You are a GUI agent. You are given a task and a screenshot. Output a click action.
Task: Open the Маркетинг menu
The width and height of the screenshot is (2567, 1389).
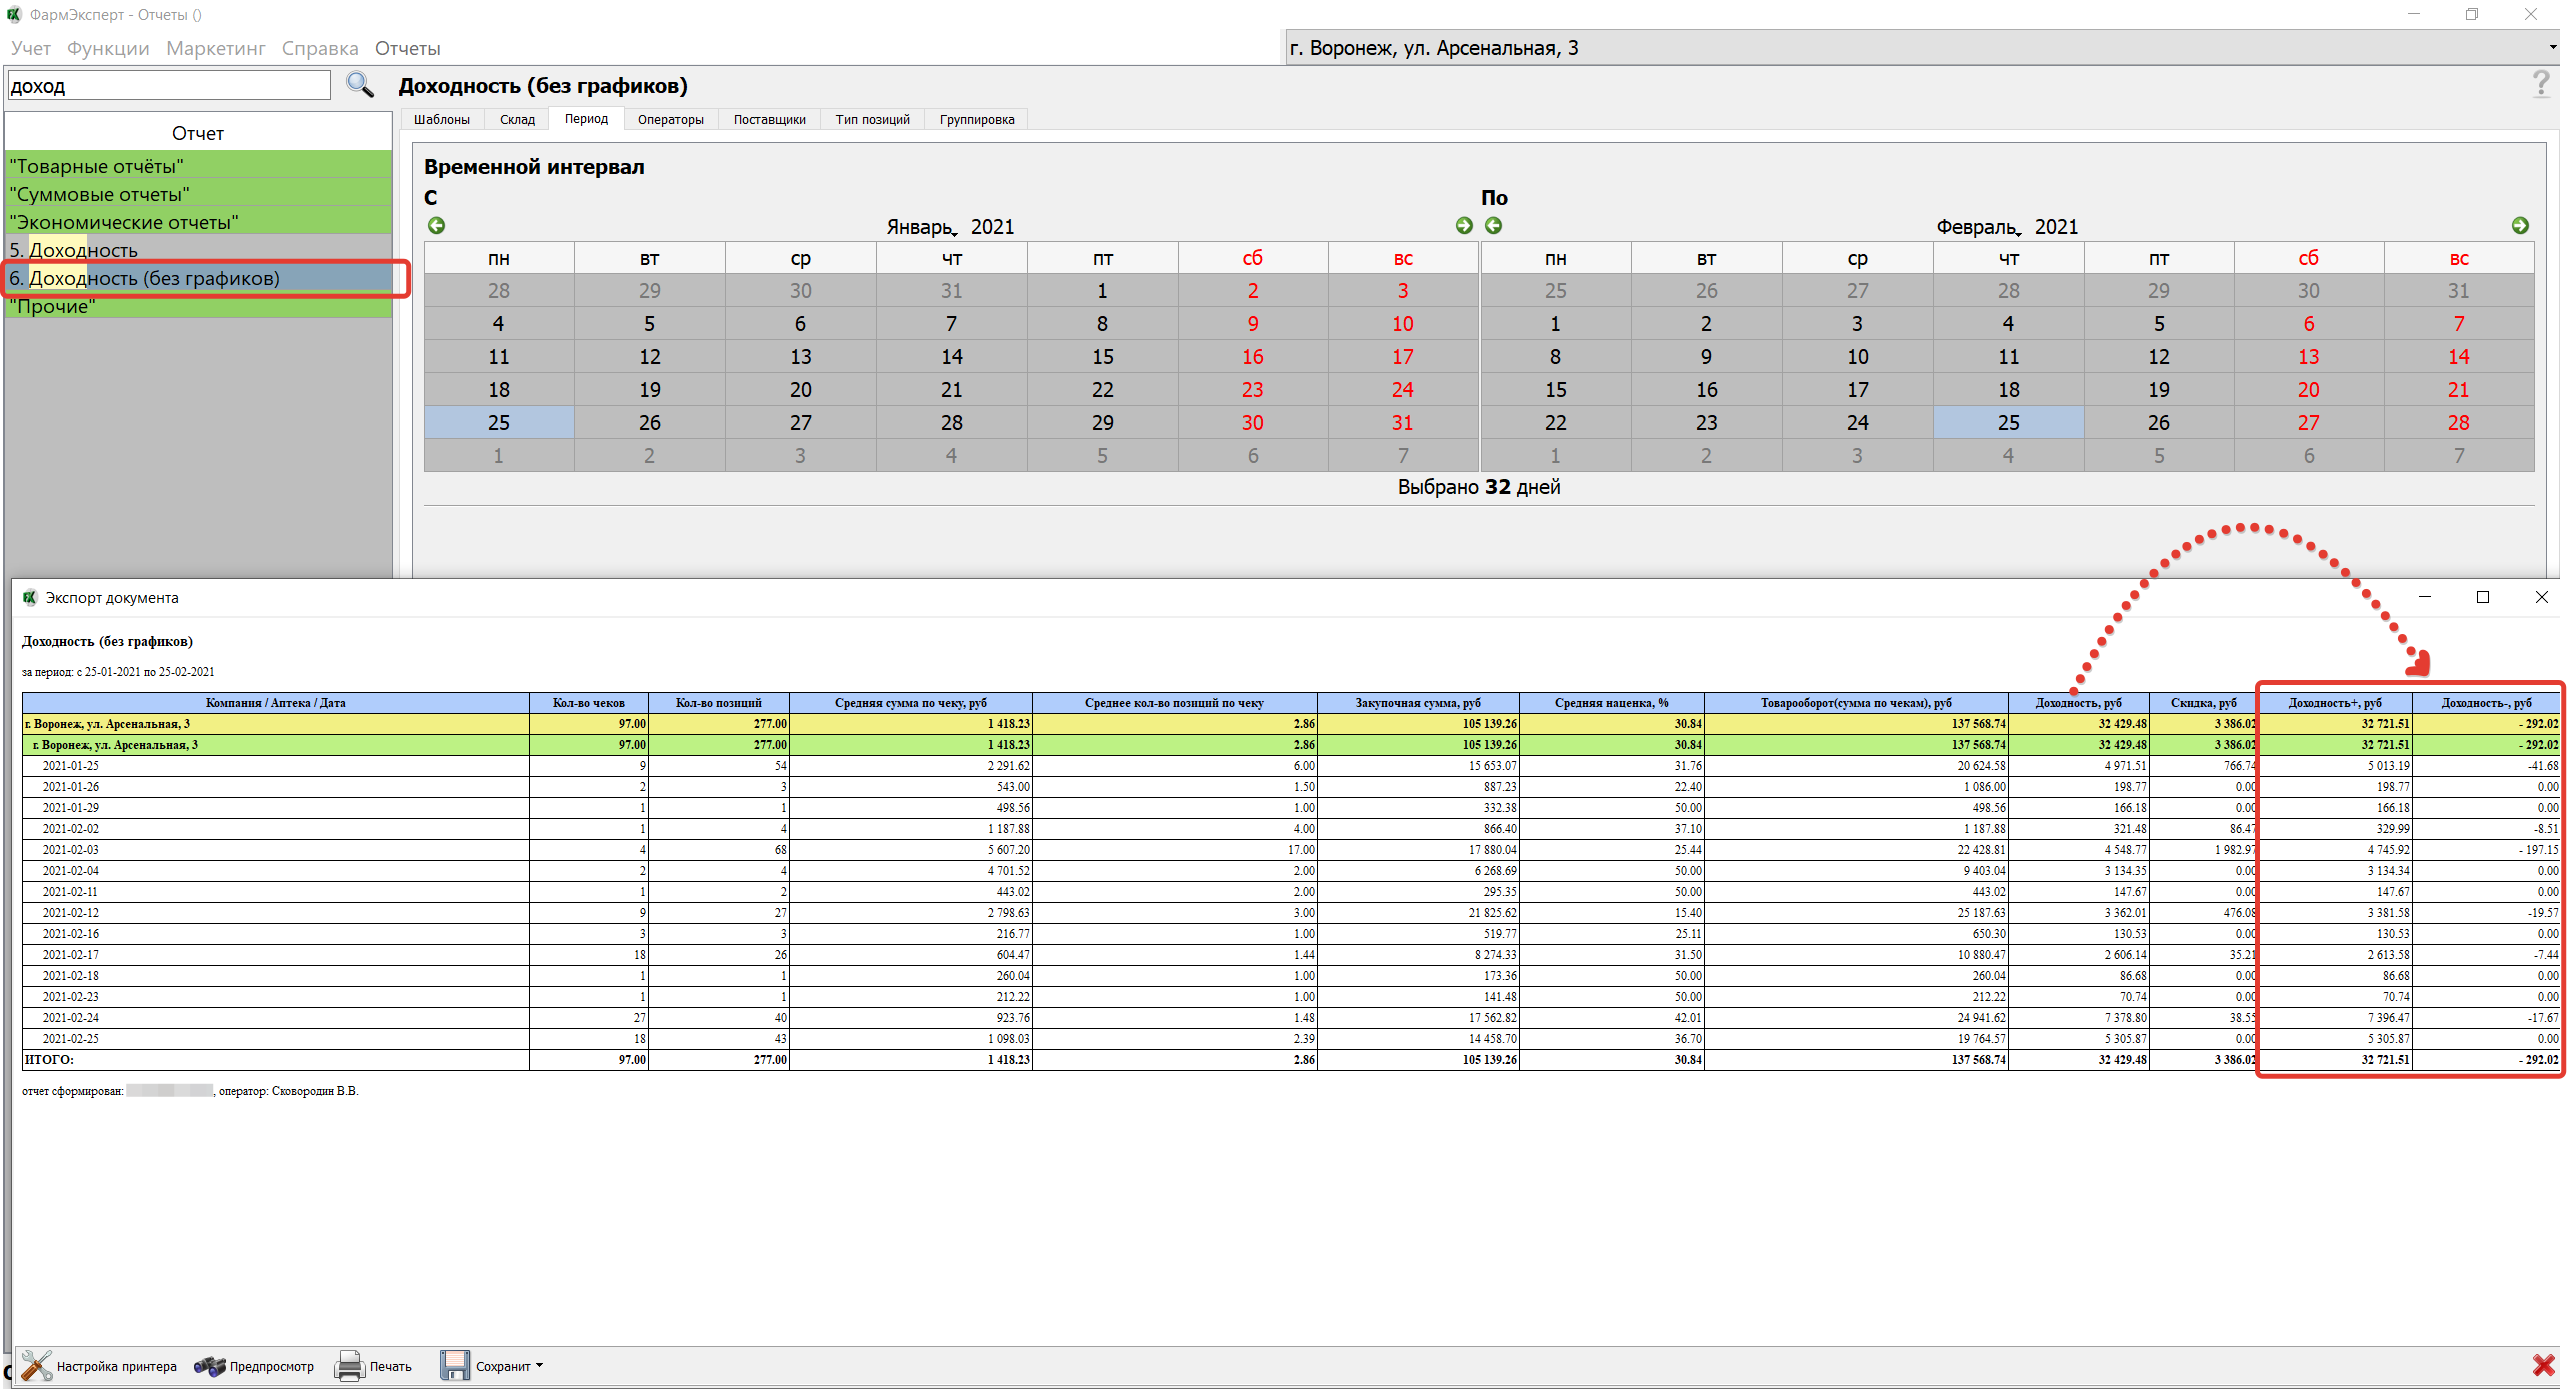tap(215, 48)
